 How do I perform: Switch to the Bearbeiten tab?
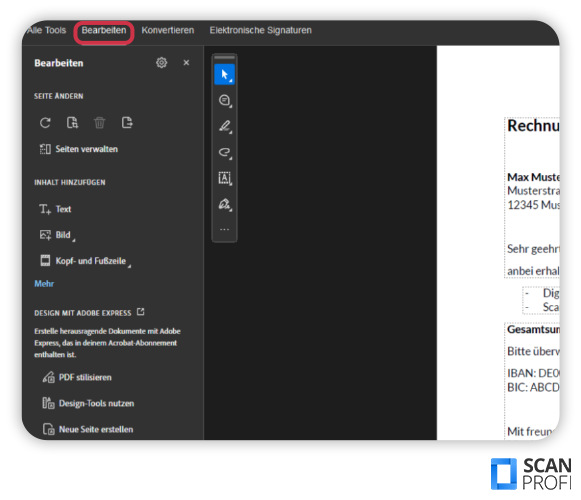104,30
